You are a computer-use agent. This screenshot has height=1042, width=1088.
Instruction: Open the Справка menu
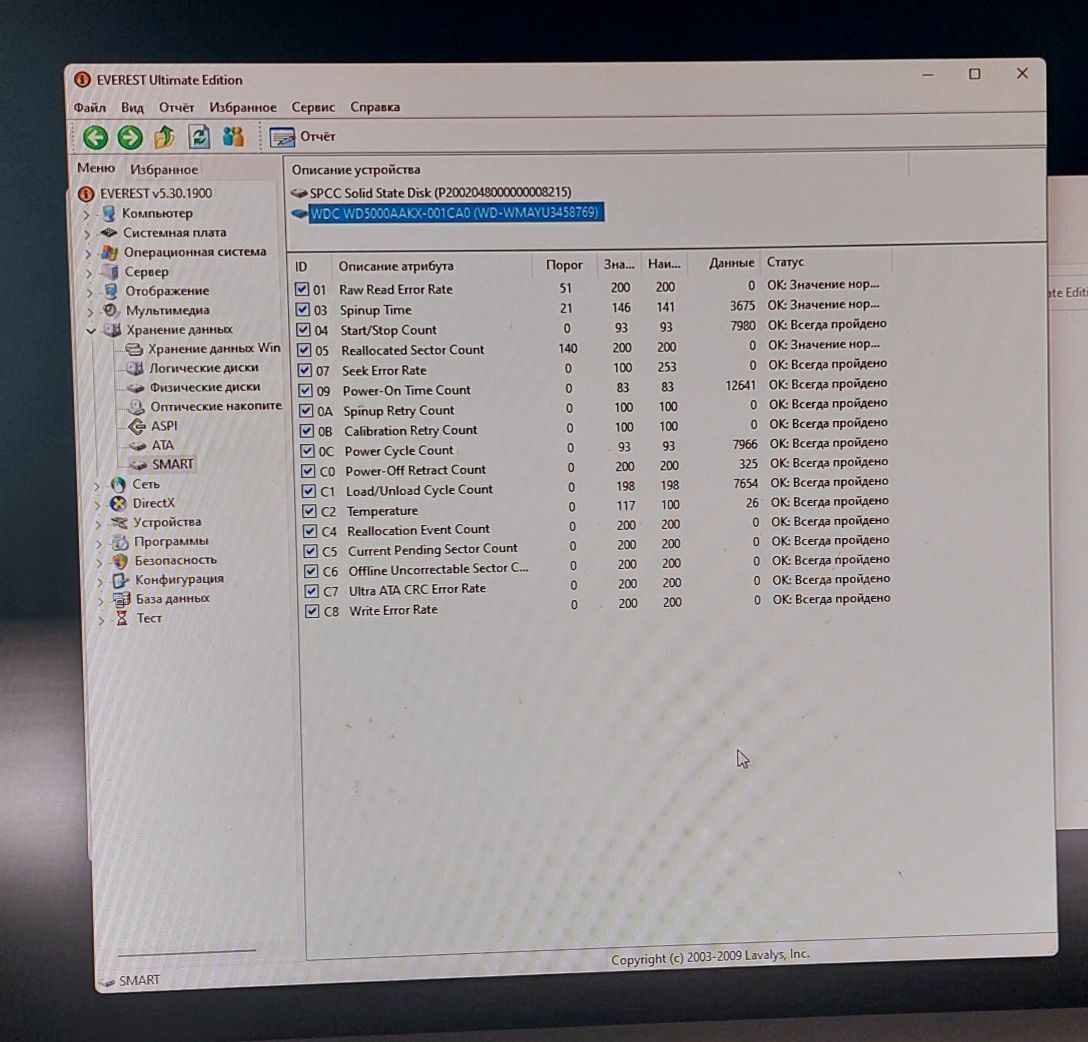(375, 108)
